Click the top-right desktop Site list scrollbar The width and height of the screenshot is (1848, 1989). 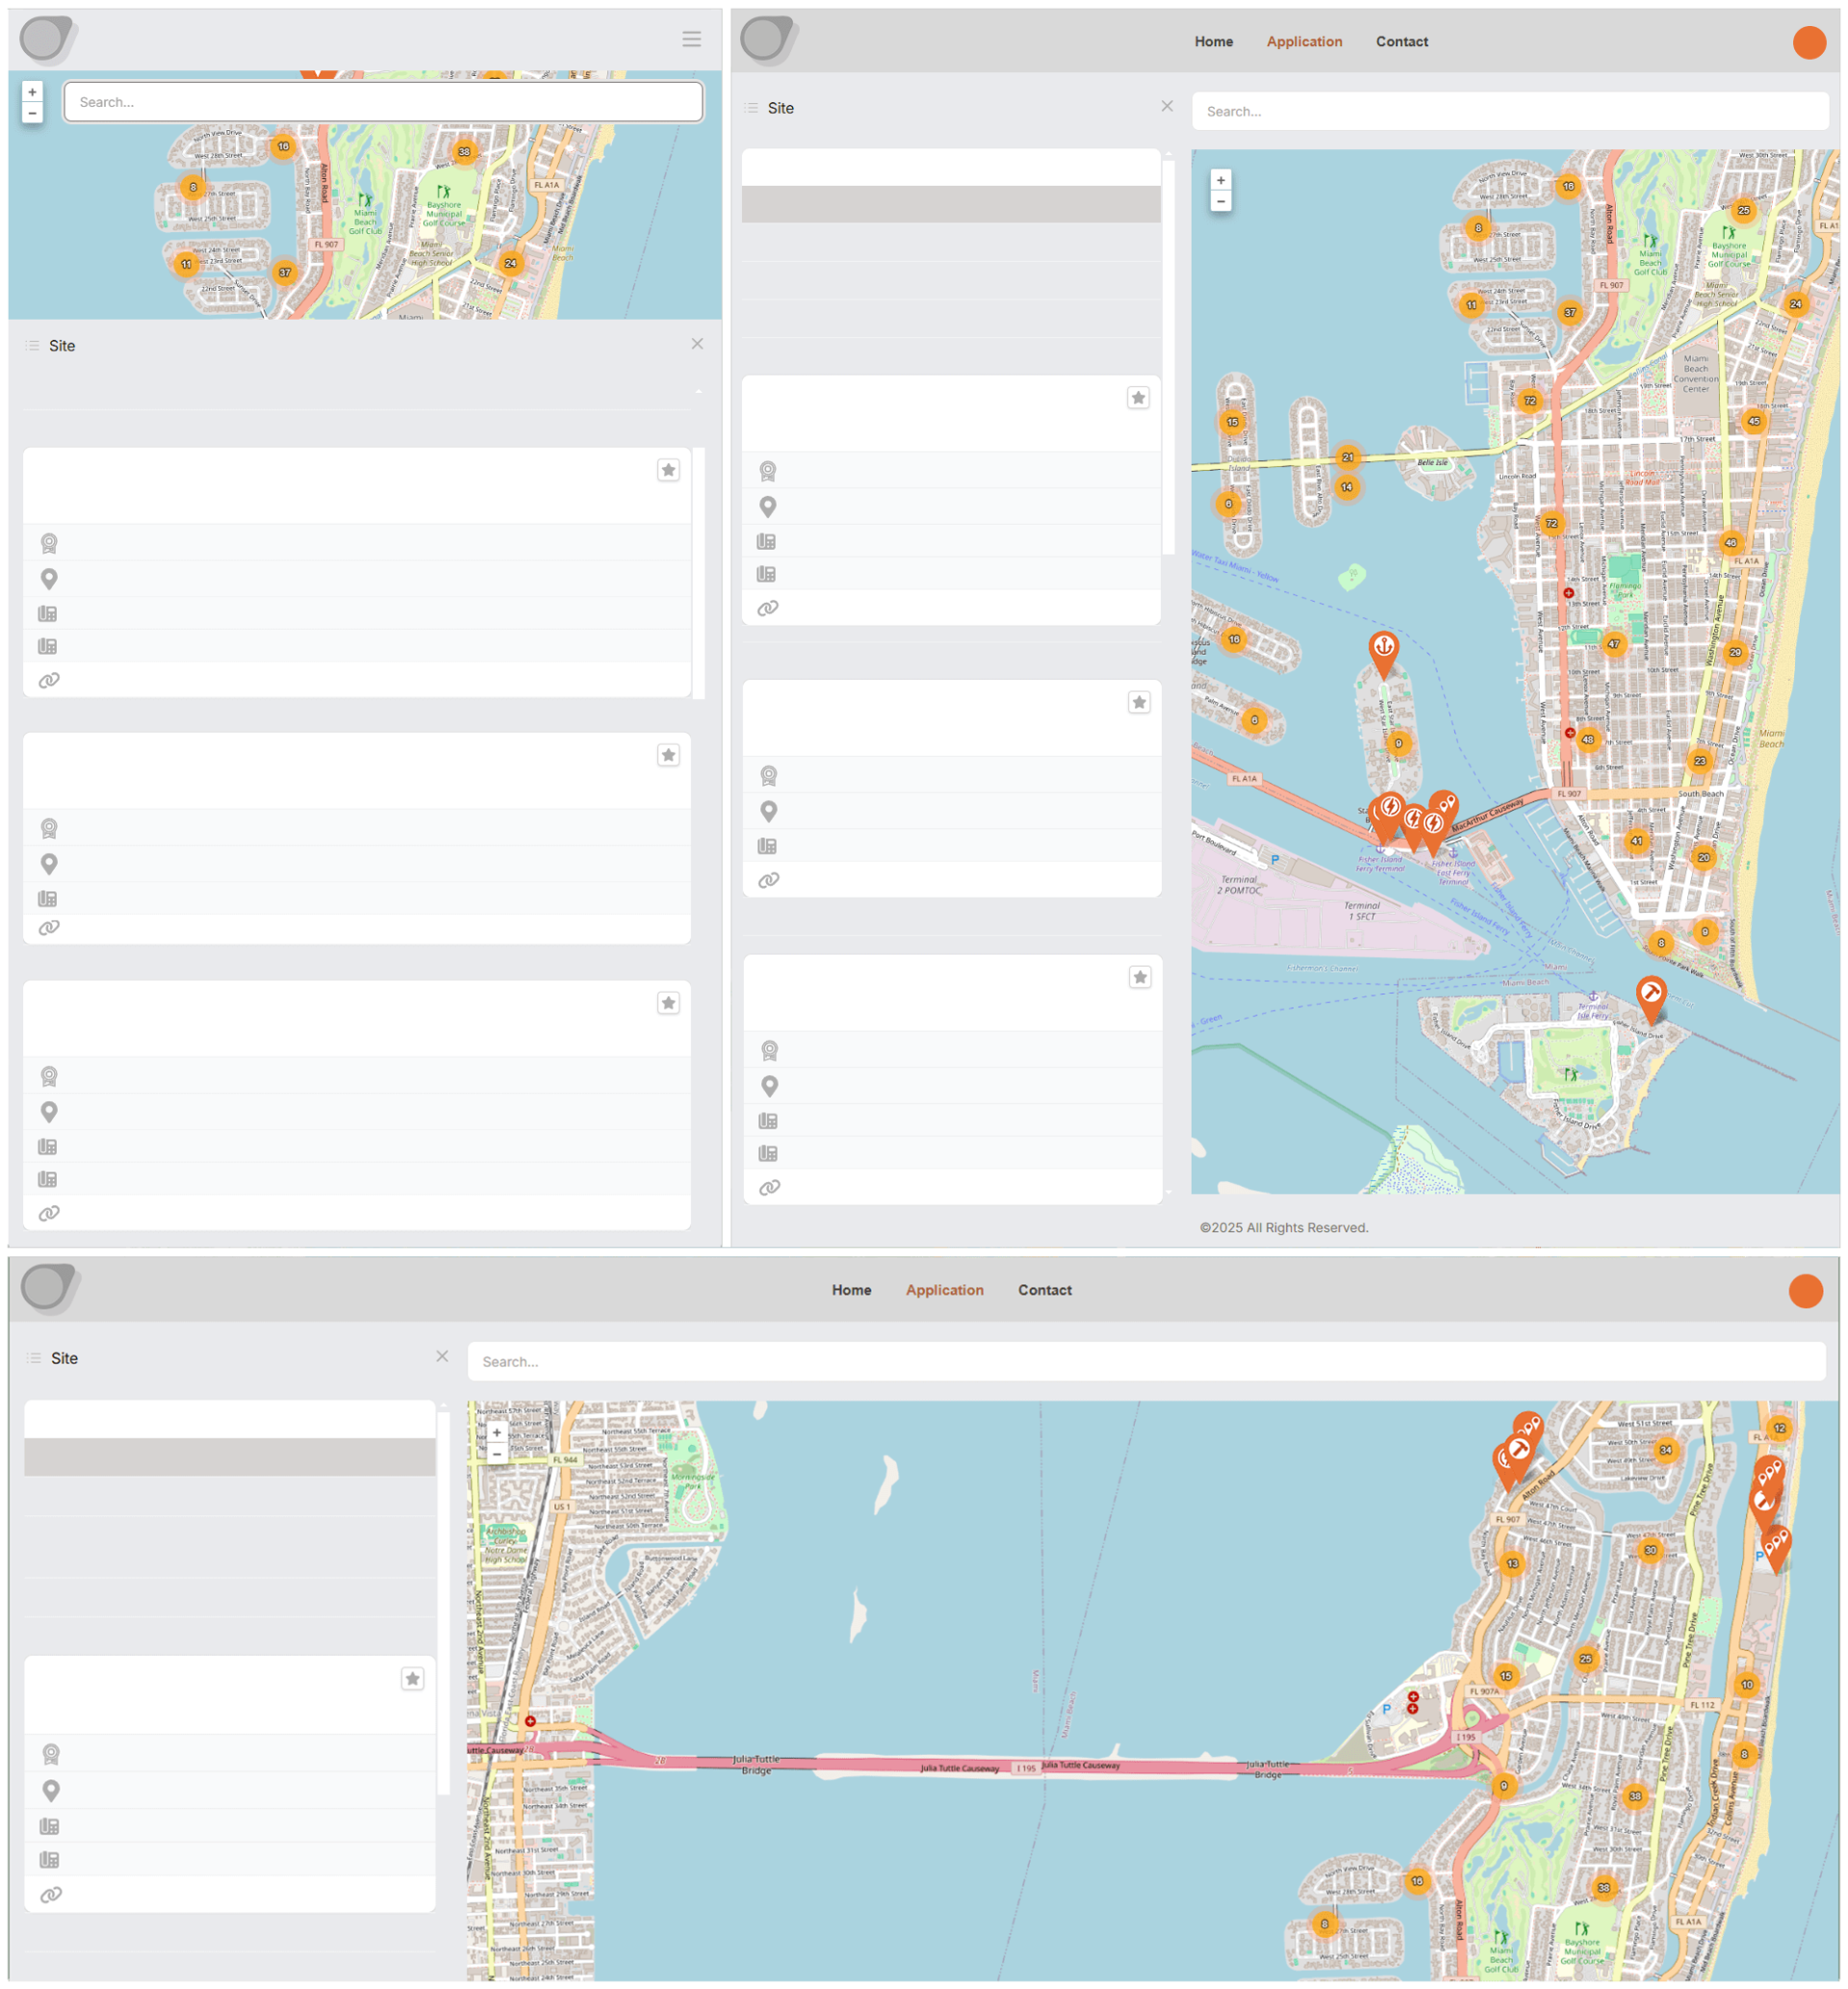1168,357
